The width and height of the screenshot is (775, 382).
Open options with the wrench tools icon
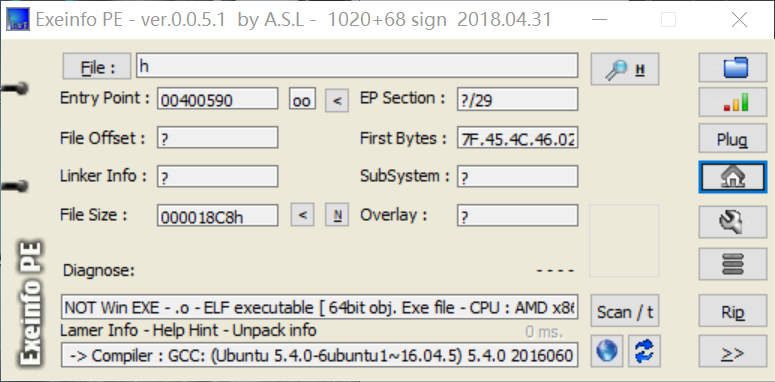pos(732,222)
